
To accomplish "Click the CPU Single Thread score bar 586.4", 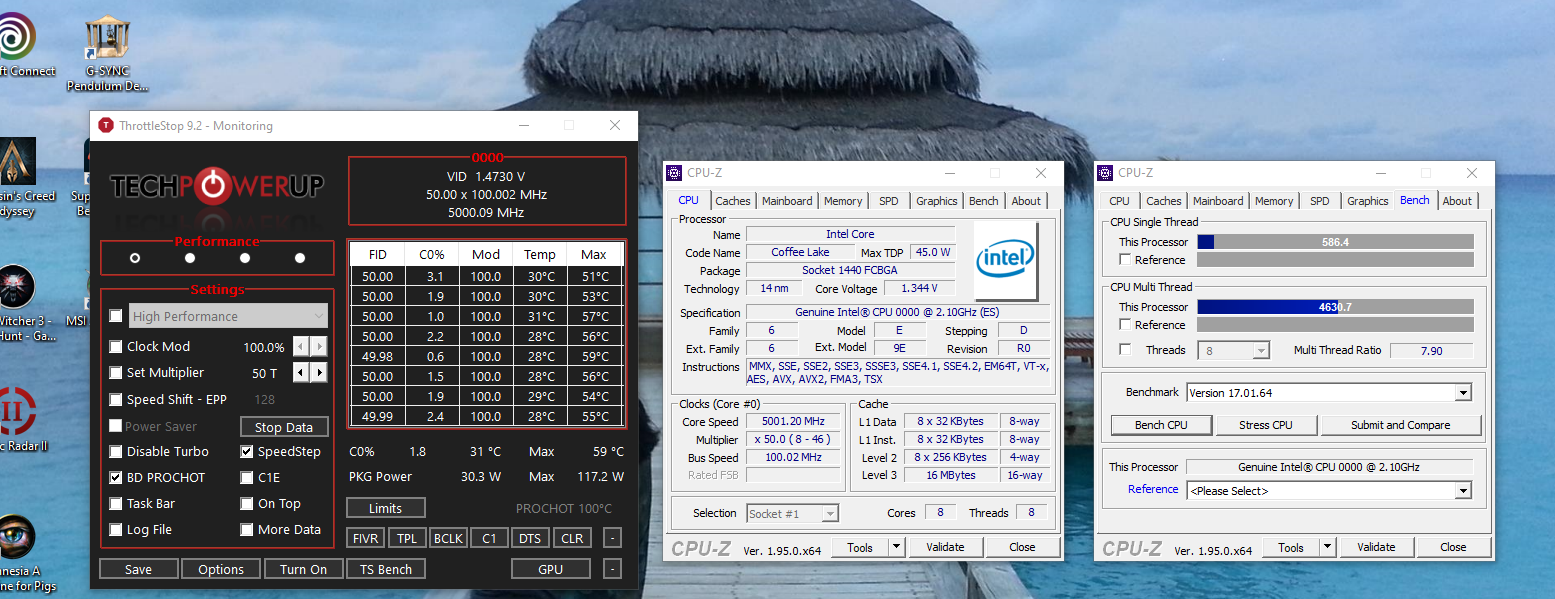I will pos(1335,242).
